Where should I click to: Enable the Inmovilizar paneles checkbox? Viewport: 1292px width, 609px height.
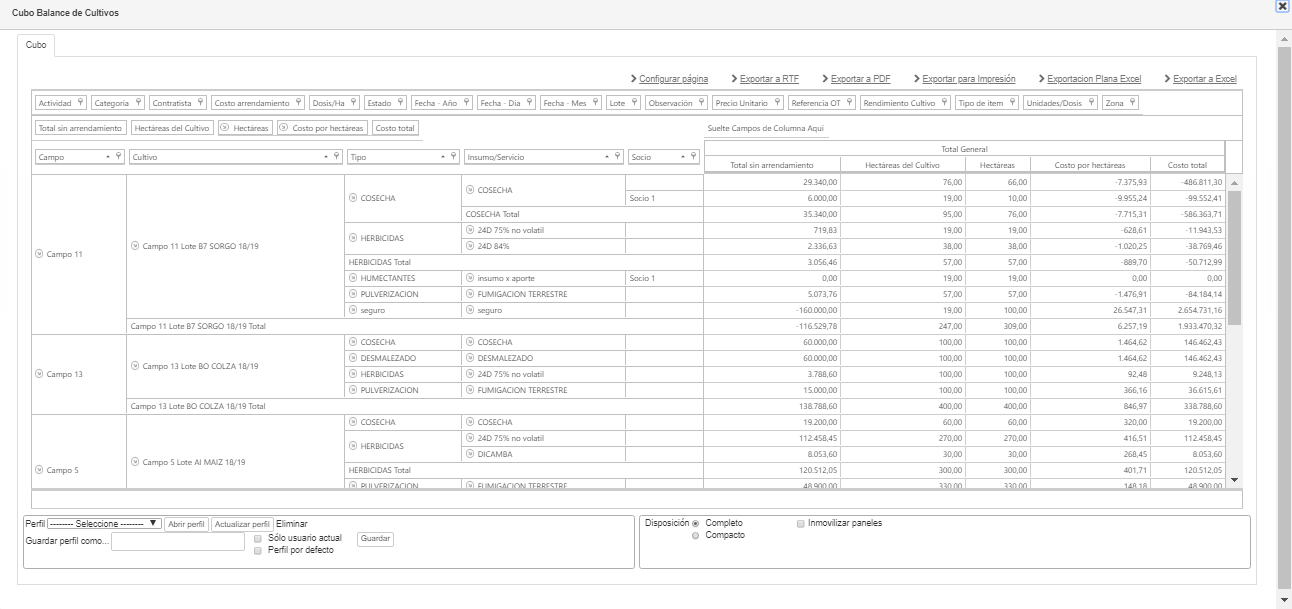(800, 523)
